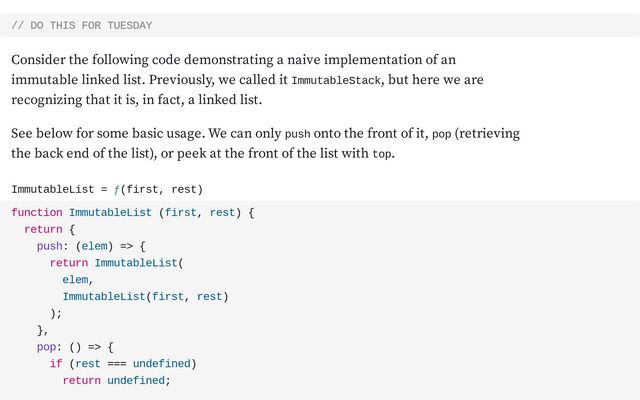The height and width of the screenshot is (400, 640).
Task: Click the italic f function symbol
Action: (x=117, y=190)
